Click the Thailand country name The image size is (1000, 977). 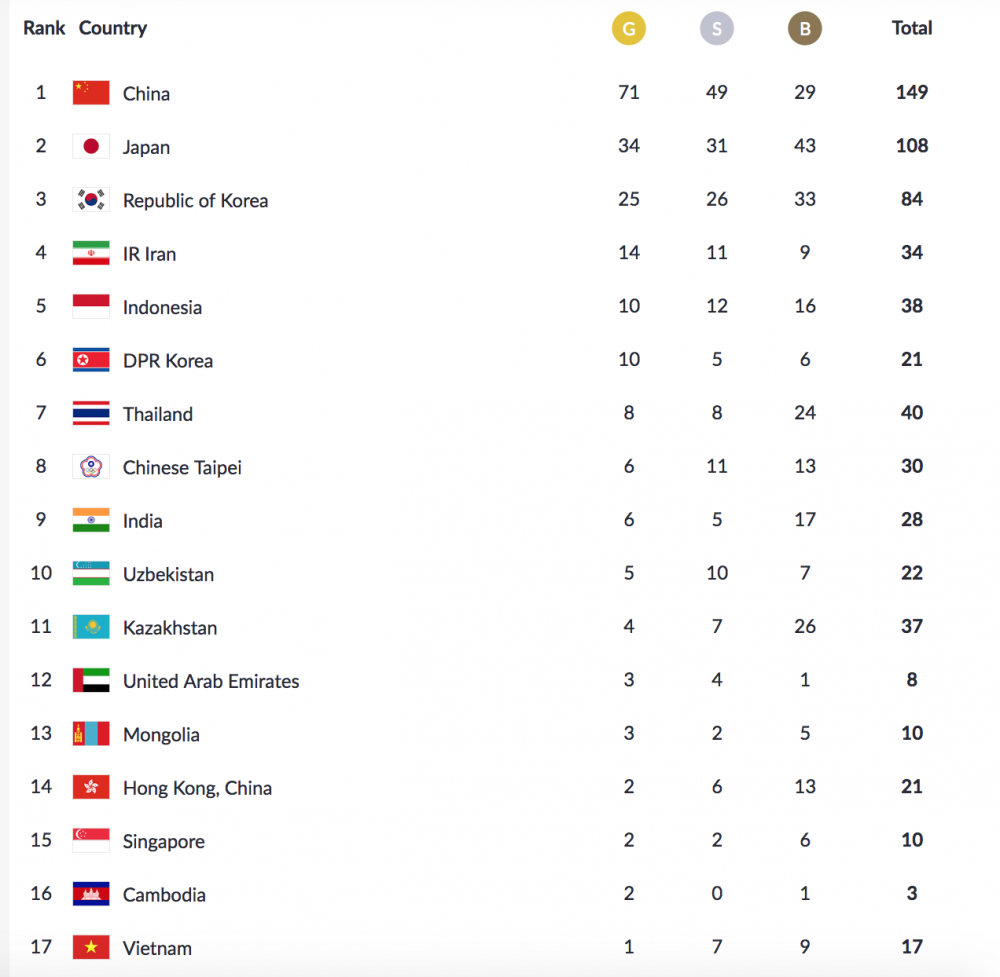click(x=158, y=414)
